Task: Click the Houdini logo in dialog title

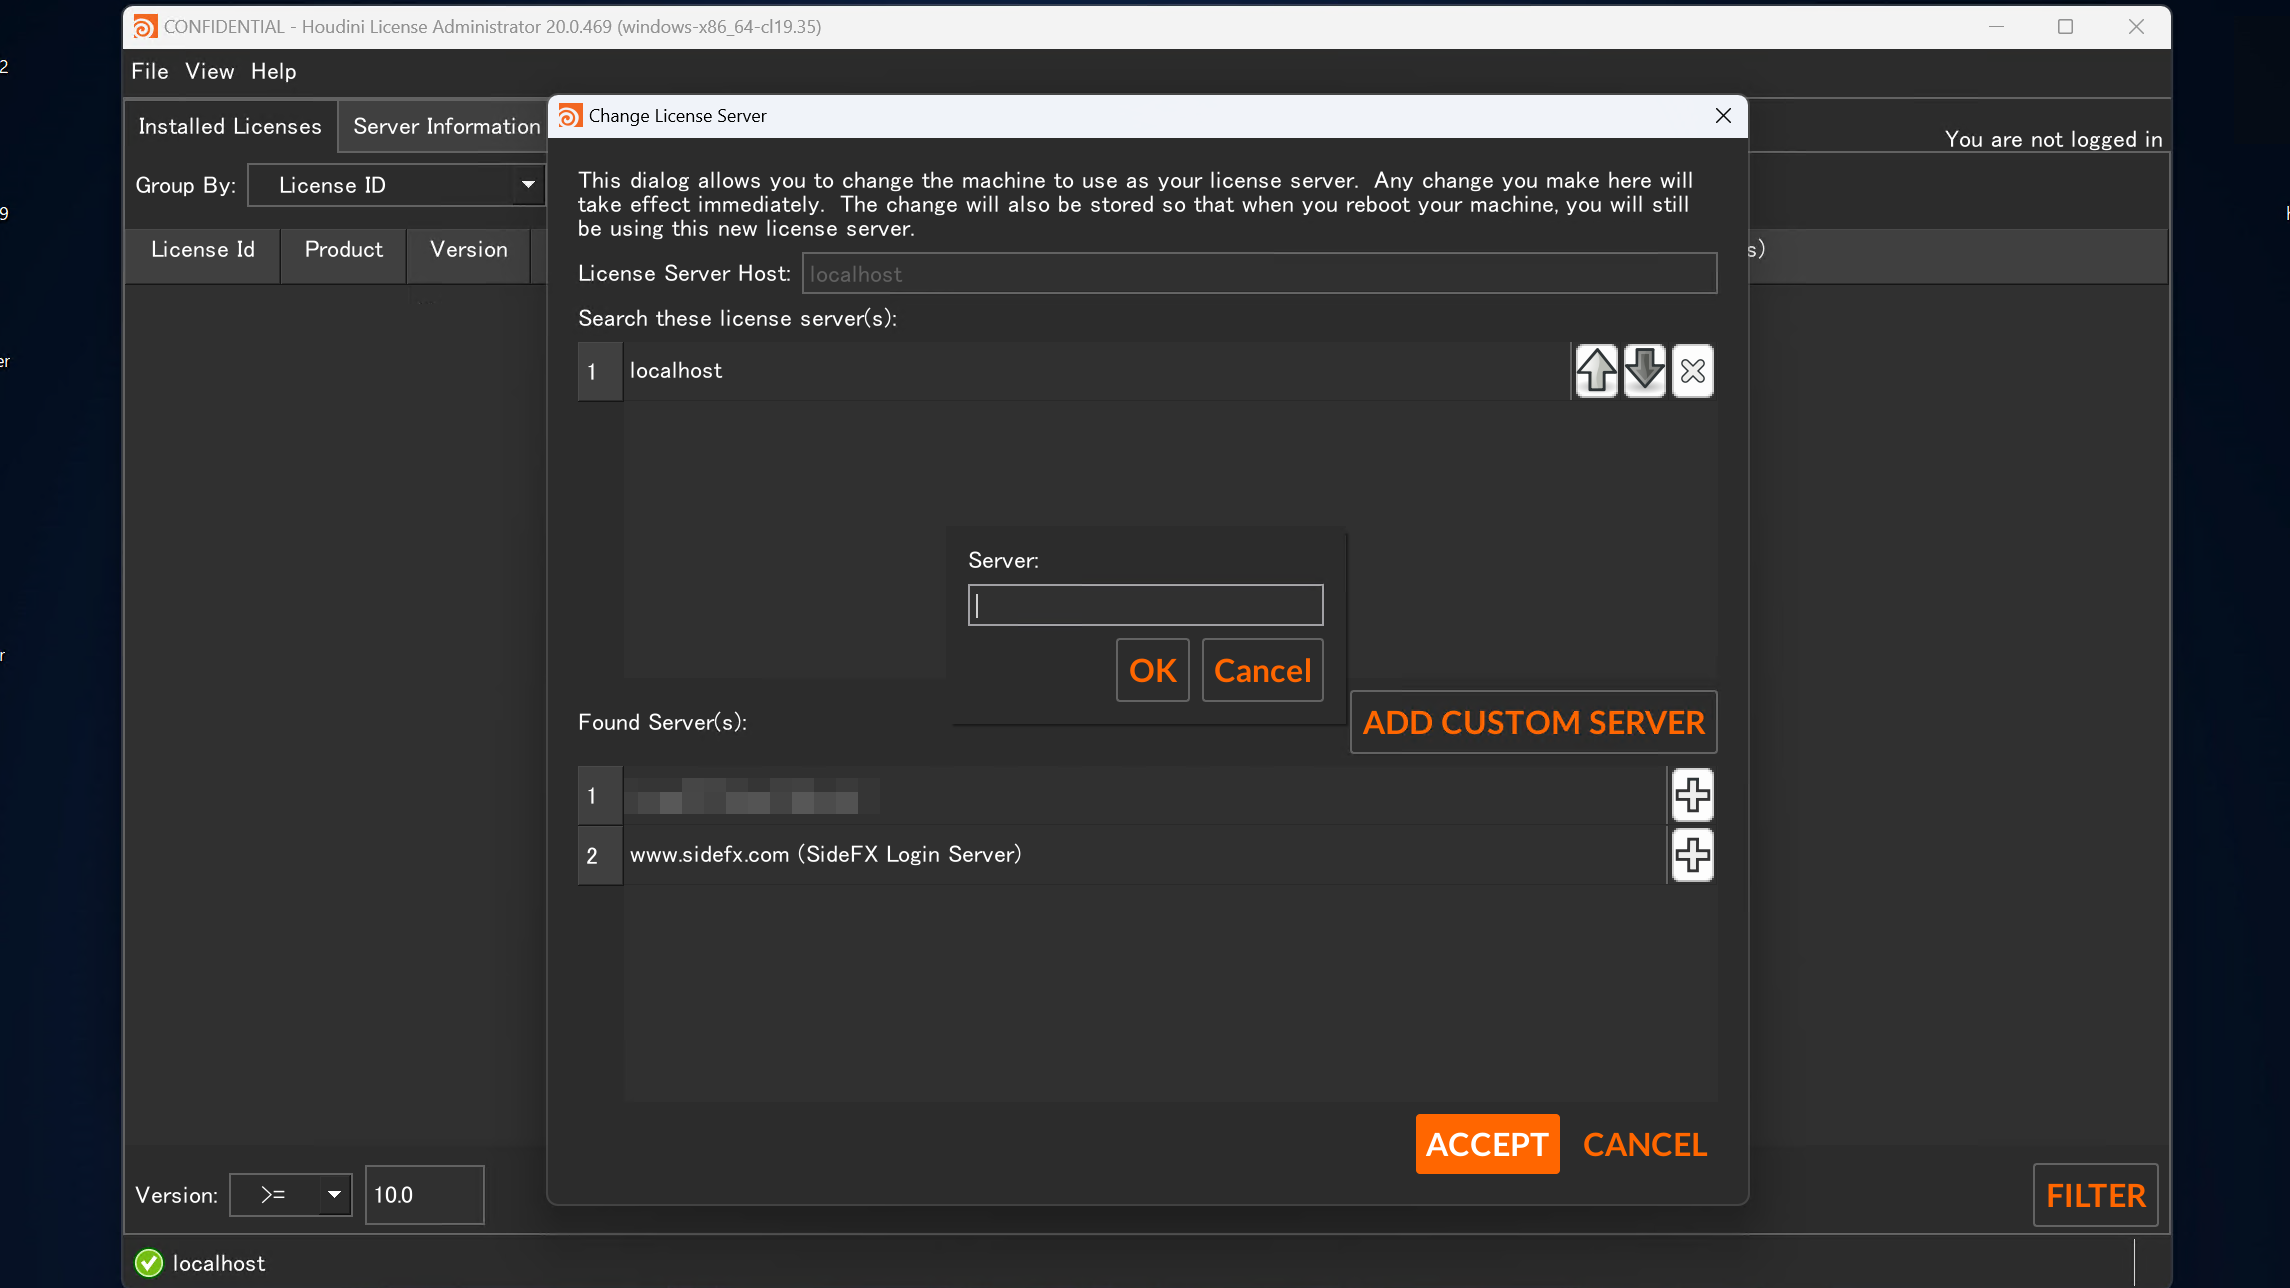Action: coord(570,116)
